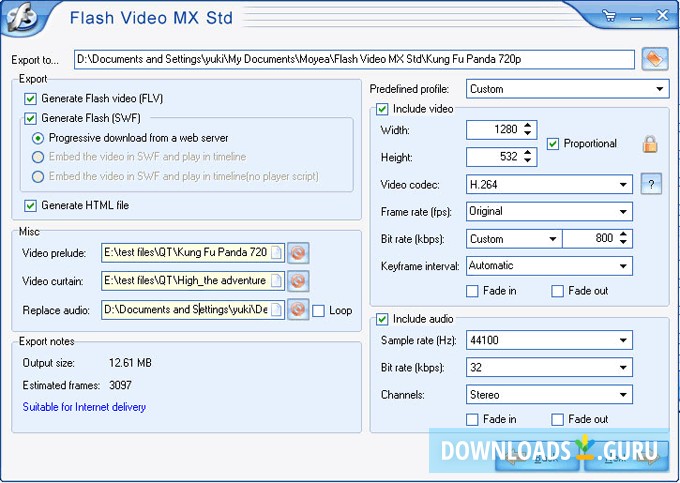
Task: Click the Export to path field
Action: click(x=354, y=59)
